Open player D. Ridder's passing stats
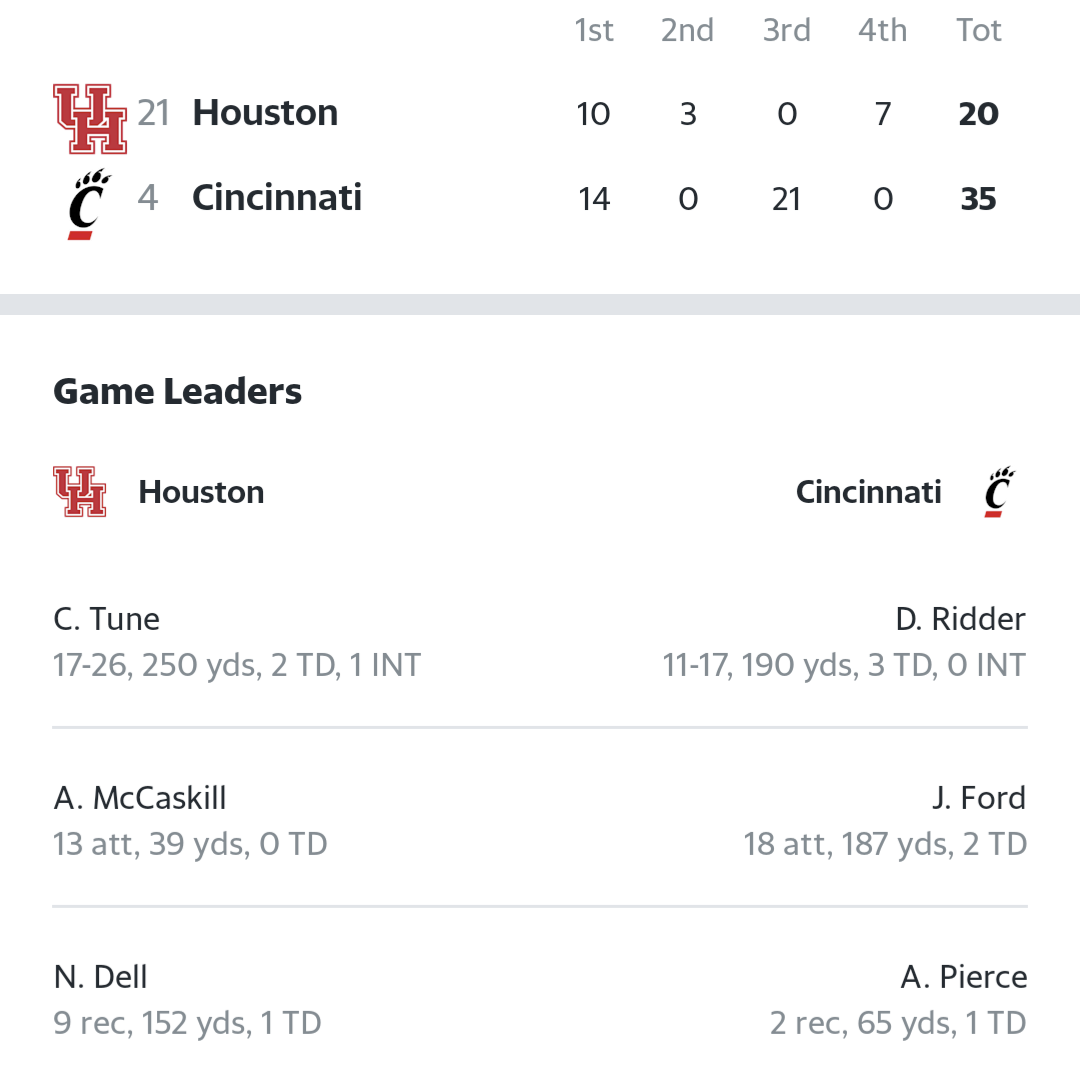The height and width of the screenshot is (1078, 1080). (x=844, y=642)
